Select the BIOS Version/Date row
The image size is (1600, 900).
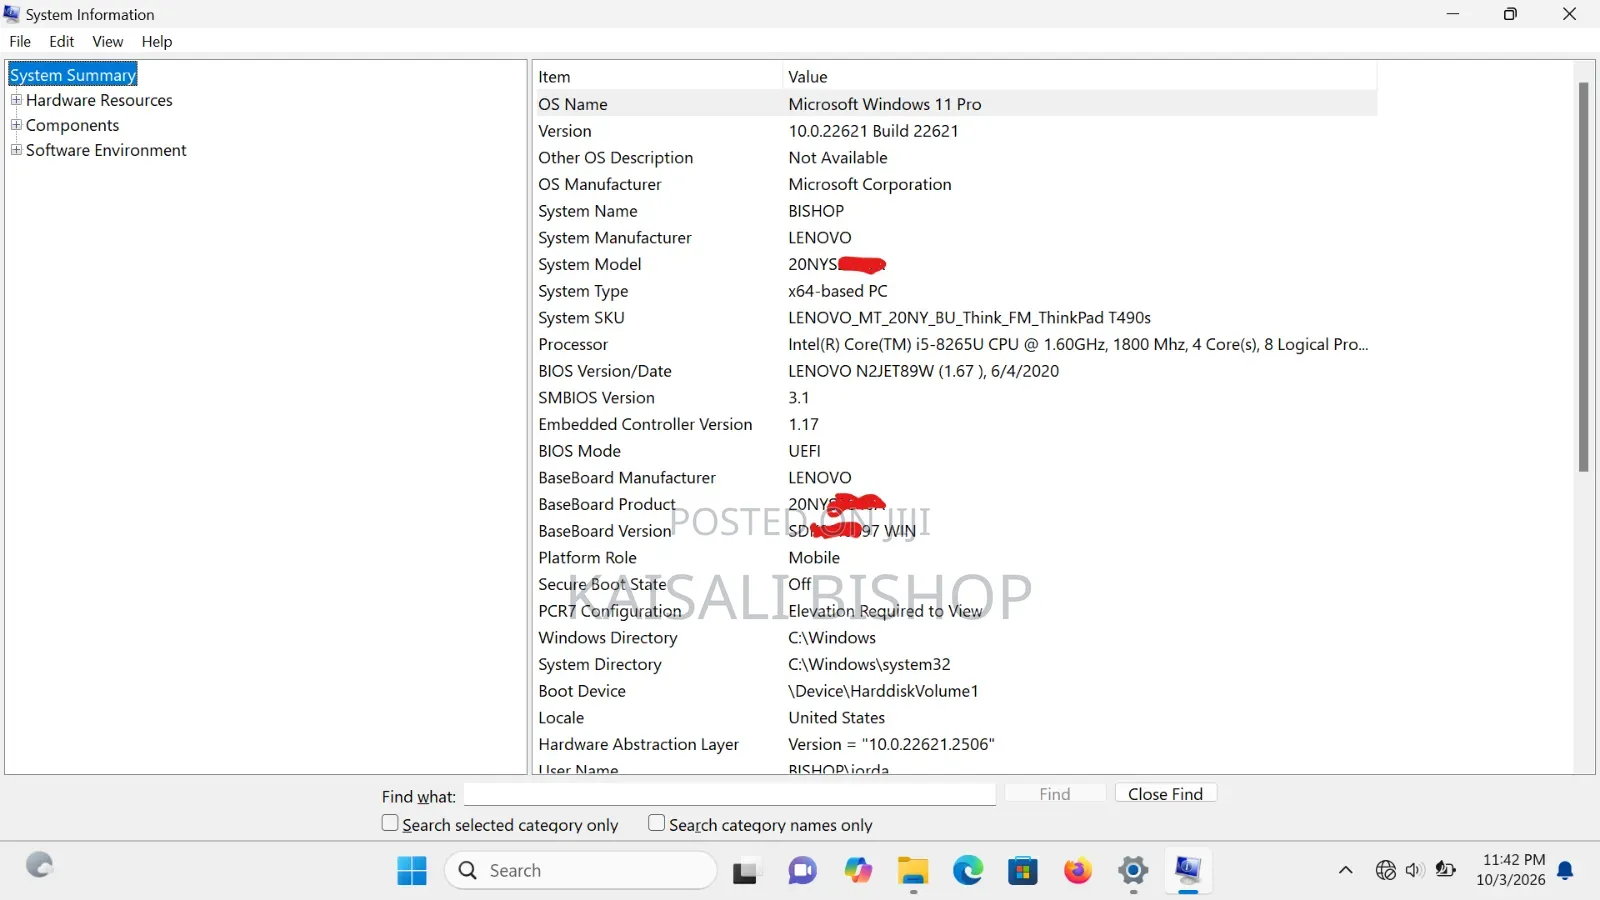pyautogui.click(x=956, y=371)
